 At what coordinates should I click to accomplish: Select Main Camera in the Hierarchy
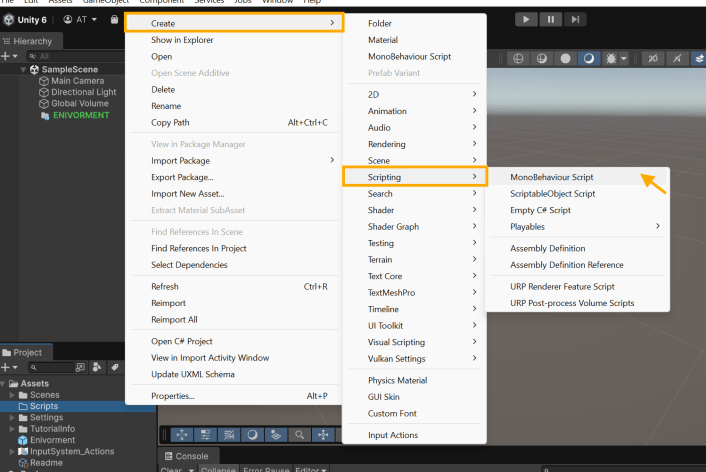[72, 81]
